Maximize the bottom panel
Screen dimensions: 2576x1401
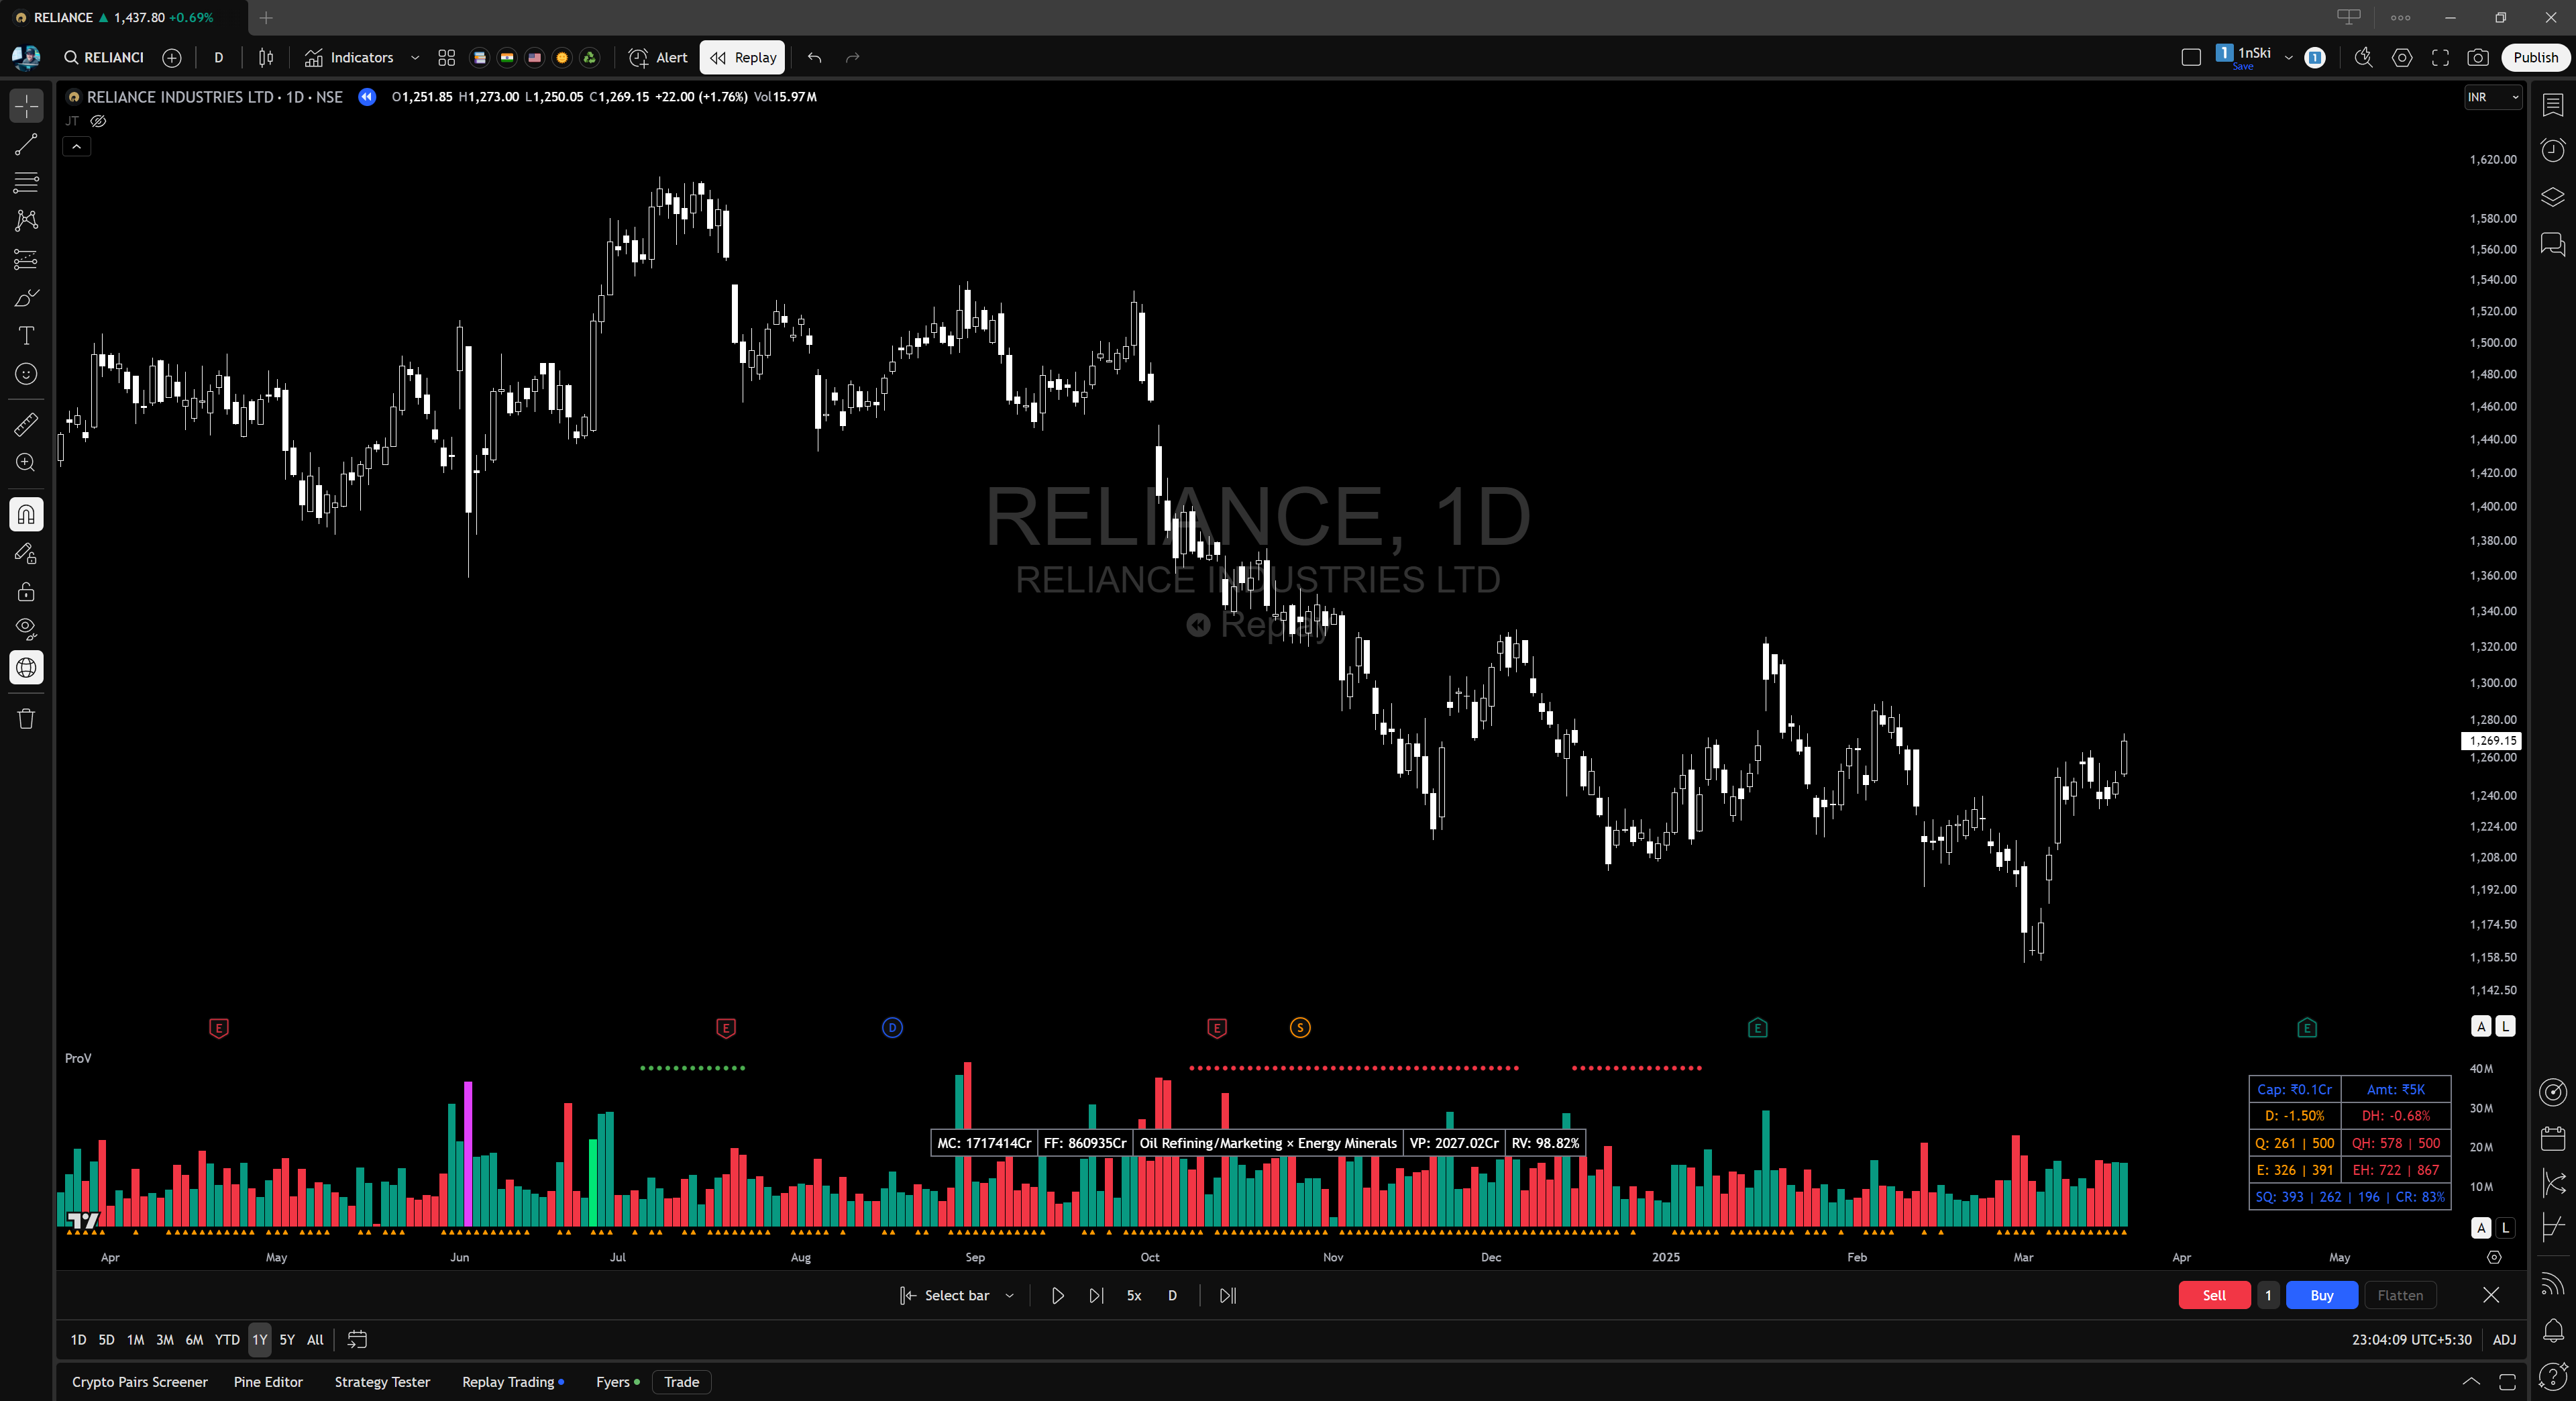2508,1382
